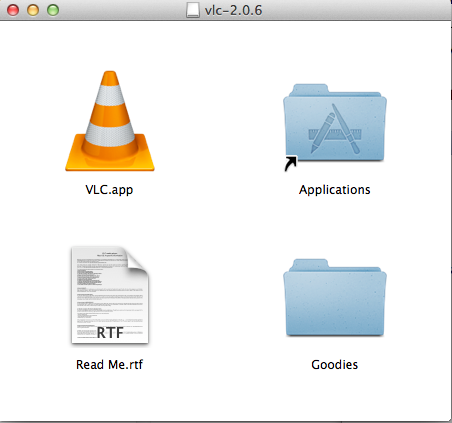Click the disk proxy icon in title bar
The image size is (452, 423).
tap(193, 10)
